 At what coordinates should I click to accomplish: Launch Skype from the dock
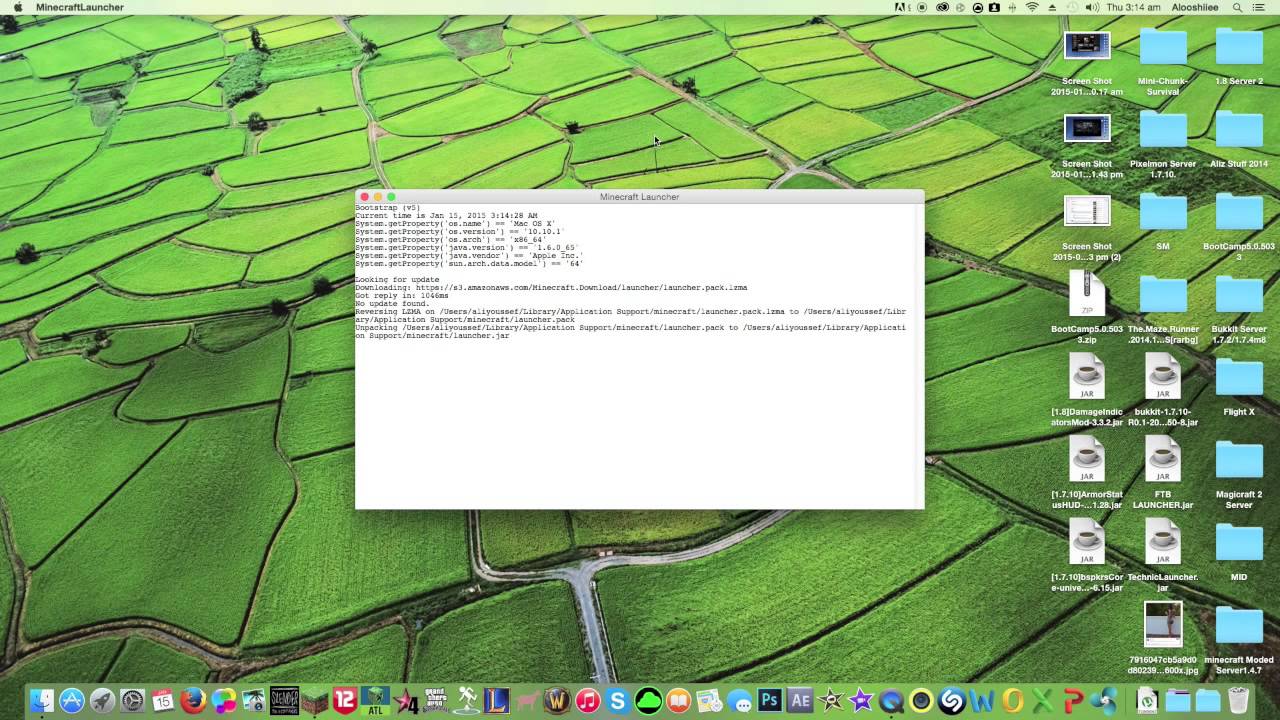618,701
